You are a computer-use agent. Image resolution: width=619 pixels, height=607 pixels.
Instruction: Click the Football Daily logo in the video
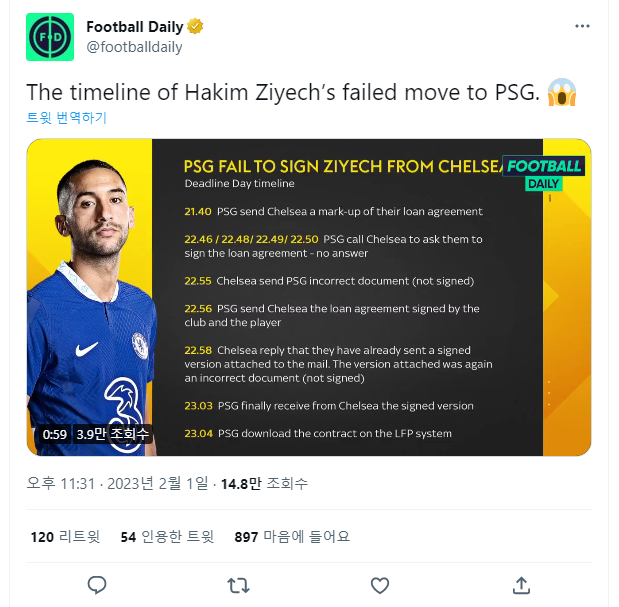pyautogui.click(x=543, y=174)
